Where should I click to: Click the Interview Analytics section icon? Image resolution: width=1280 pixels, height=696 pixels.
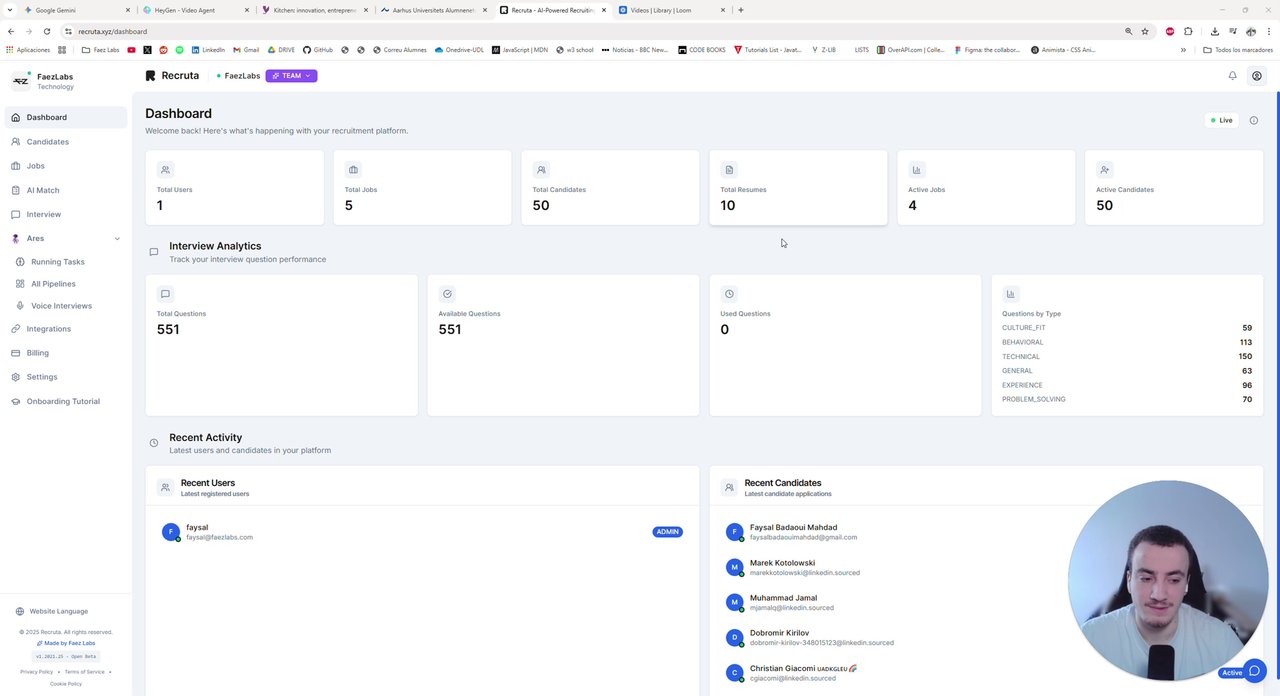click(153, 252)
